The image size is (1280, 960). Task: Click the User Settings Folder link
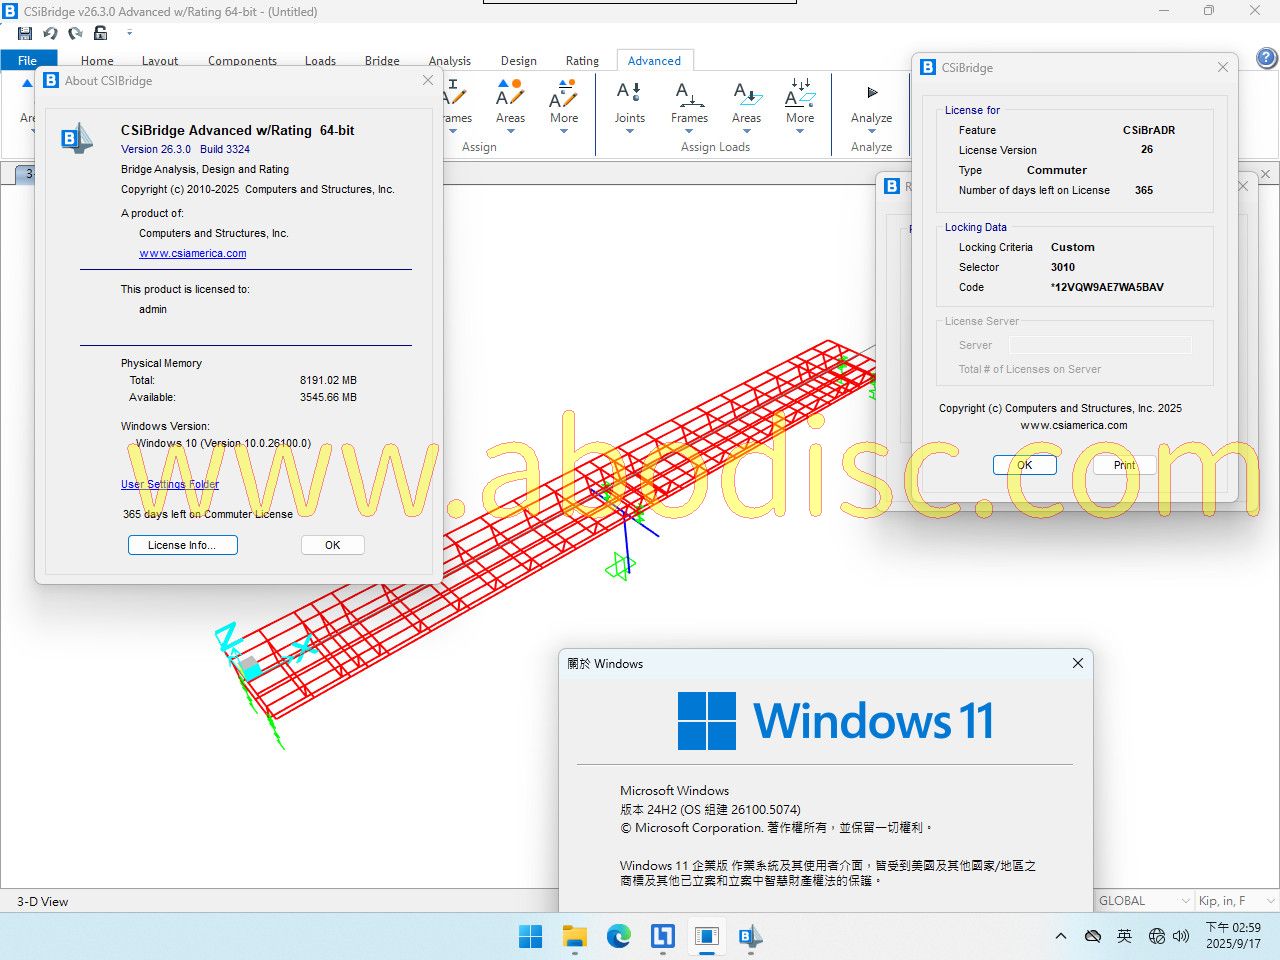coord(170,484)
